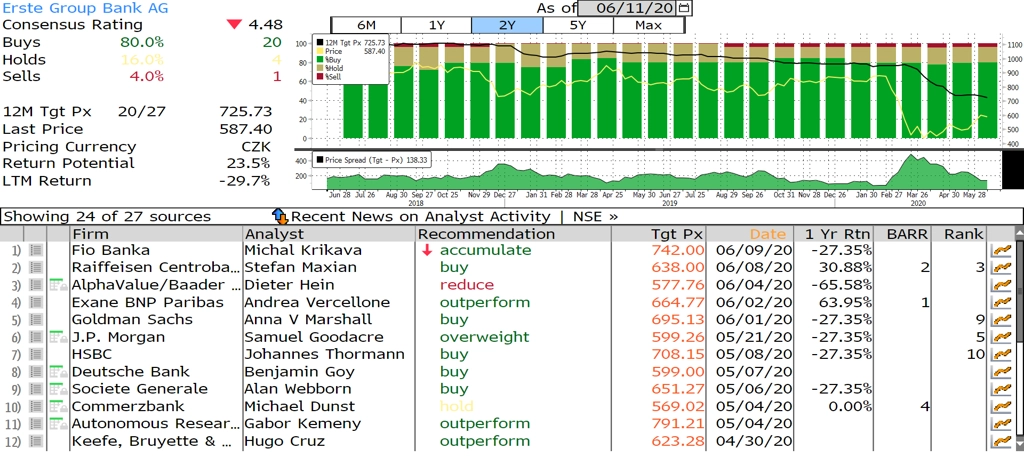Open chart icon for Keefe, Bruyette row
1024x457 pixels.
(x=1000, y=441)
